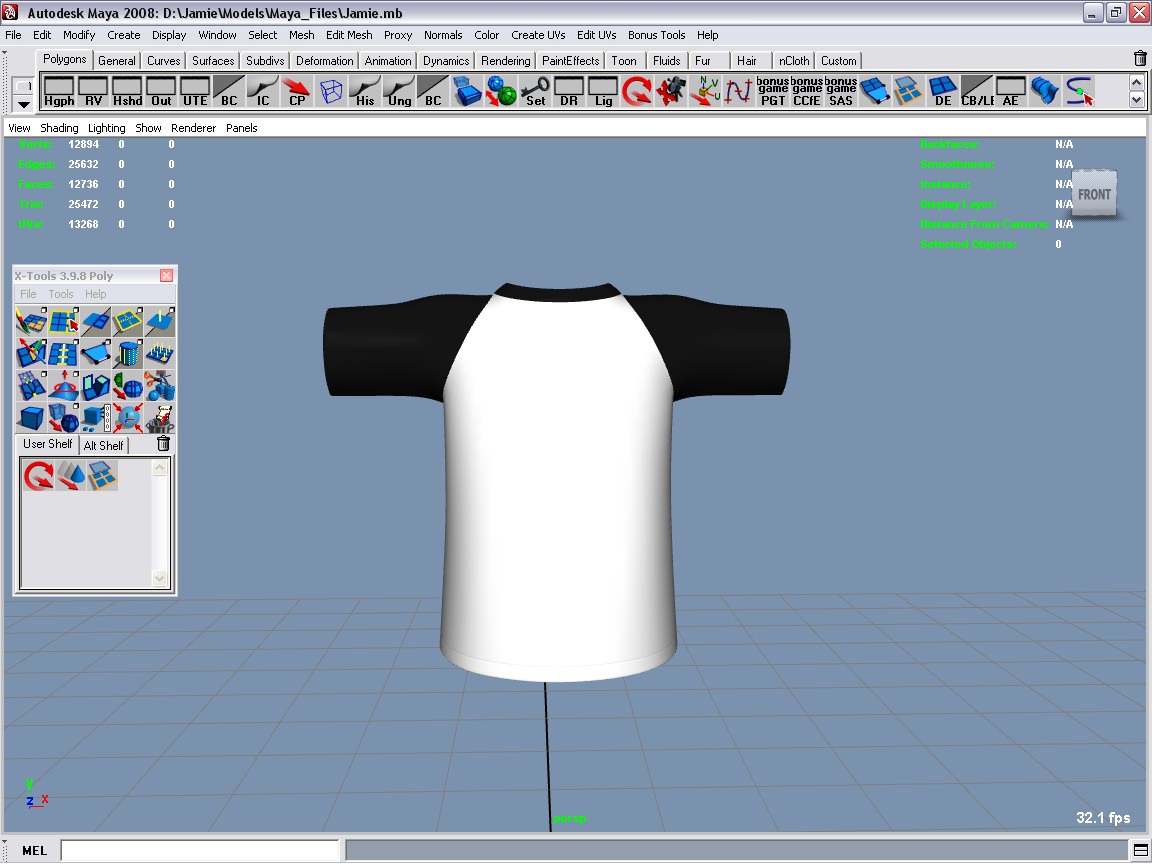Click the MEL command input field

[200, 850]
